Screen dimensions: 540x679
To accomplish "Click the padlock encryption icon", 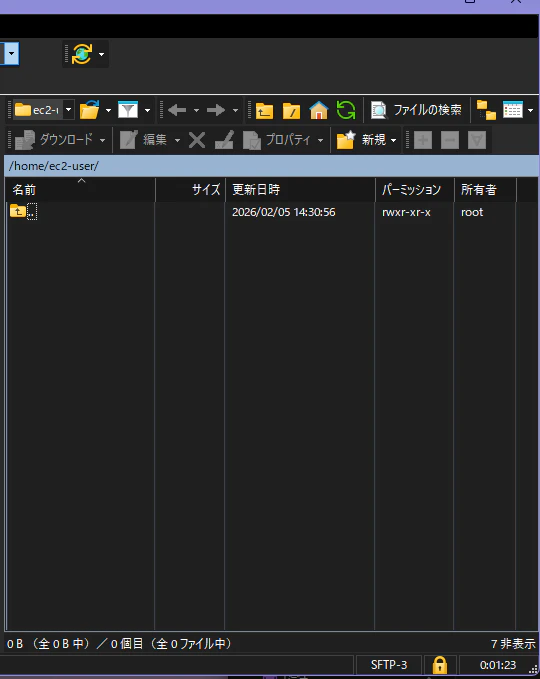I will click(x=440, y=665).
